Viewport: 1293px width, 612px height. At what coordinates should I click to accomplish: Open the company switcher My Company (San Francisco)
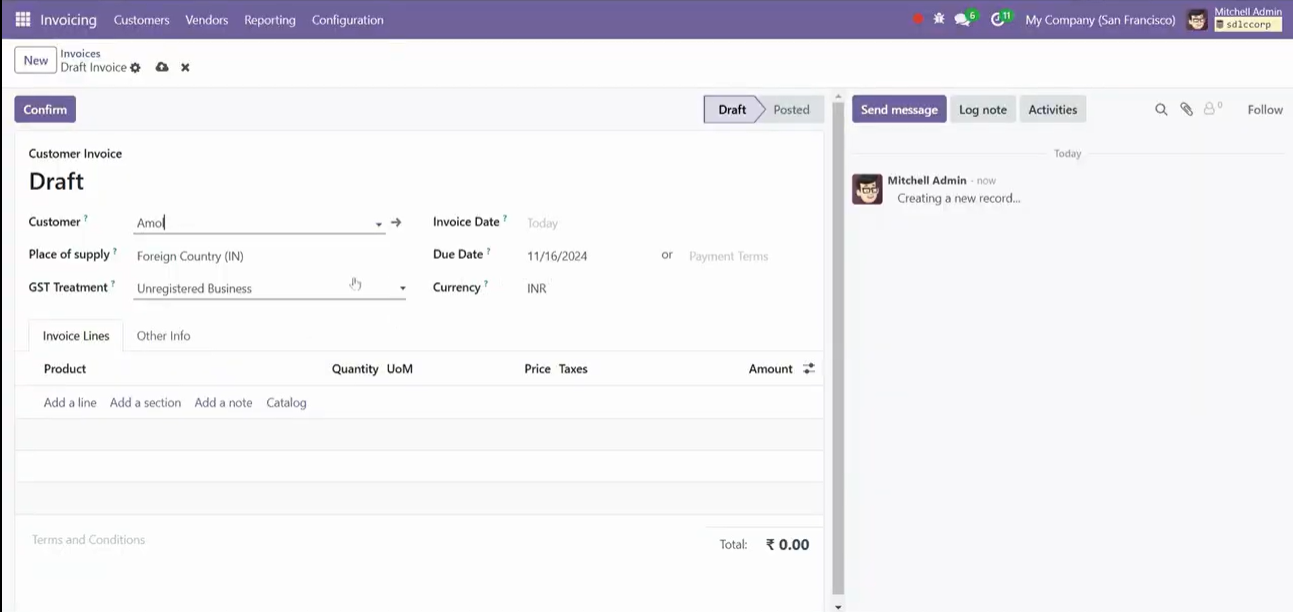point(1100,20)
